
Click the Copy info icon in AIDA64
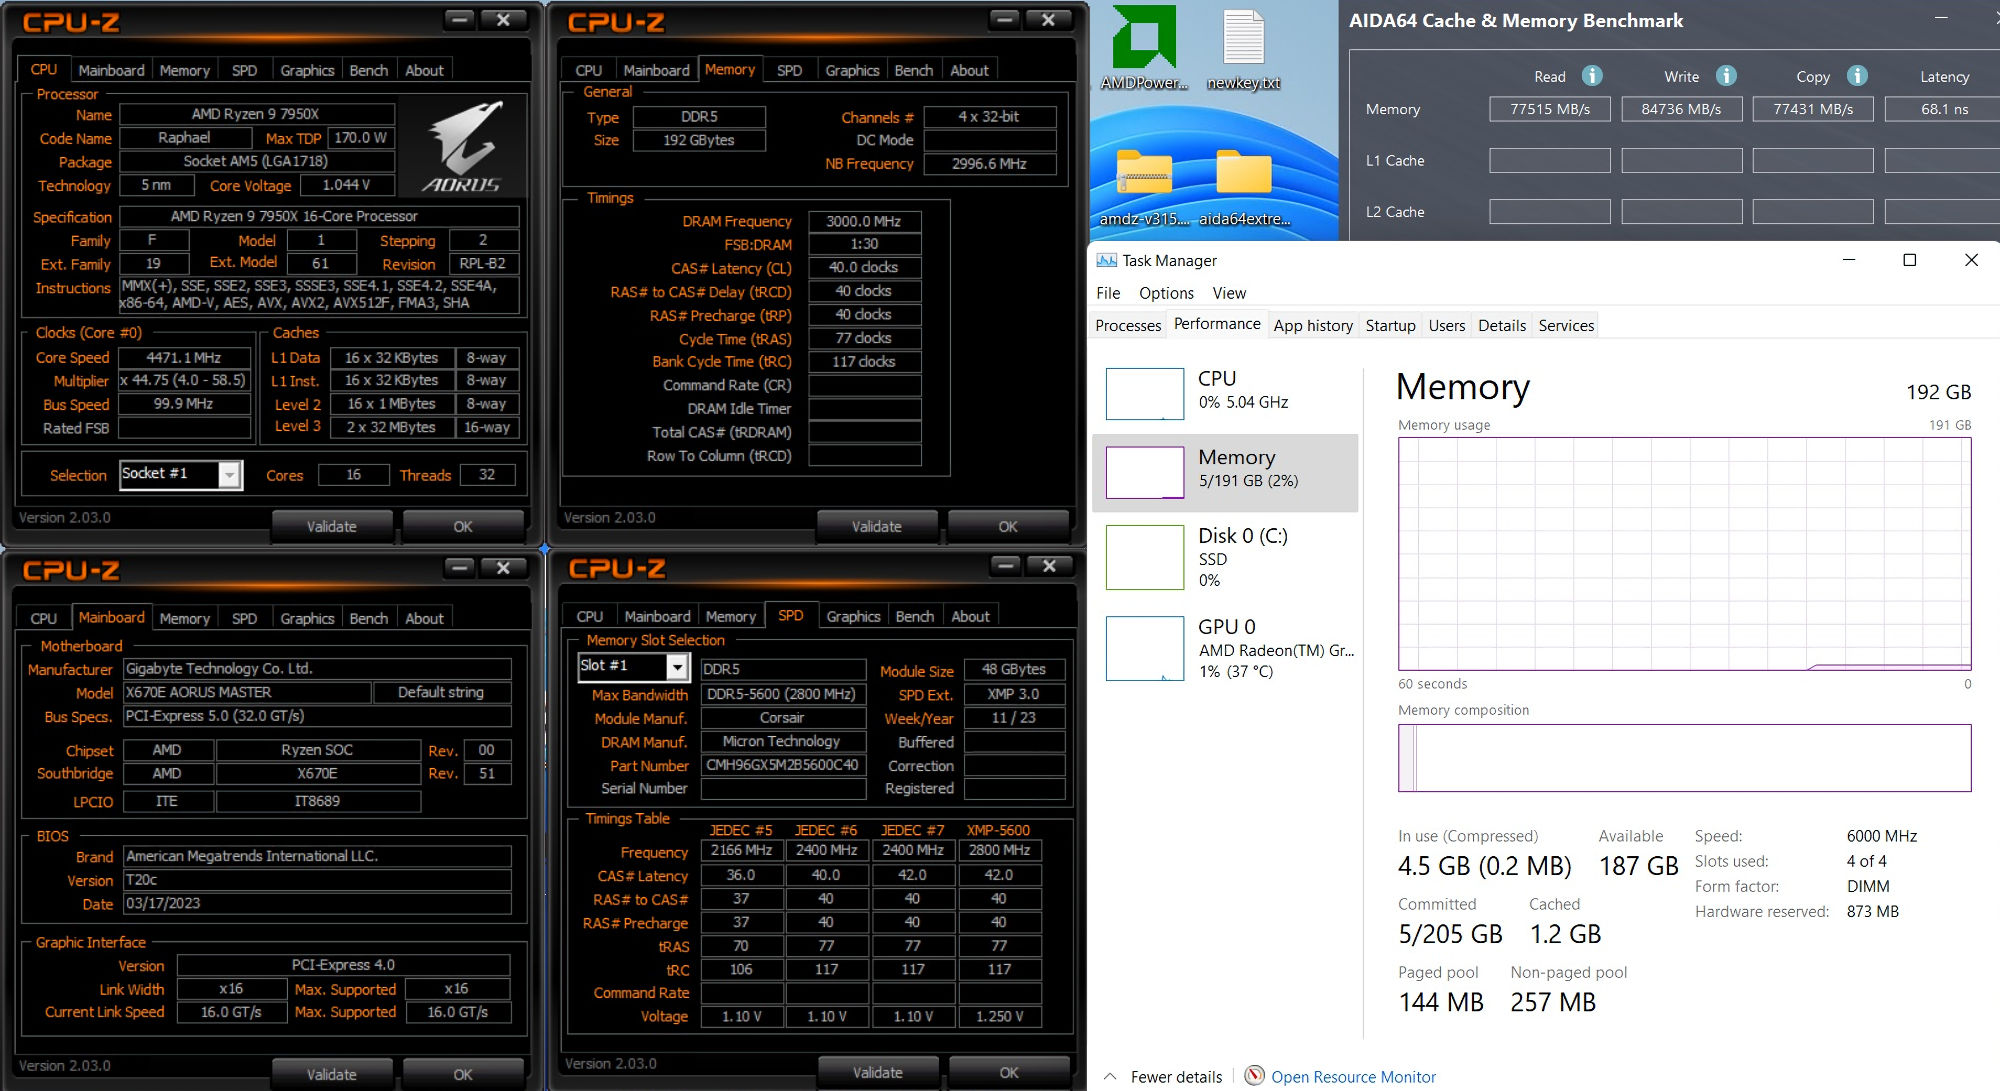point(1857,76)
